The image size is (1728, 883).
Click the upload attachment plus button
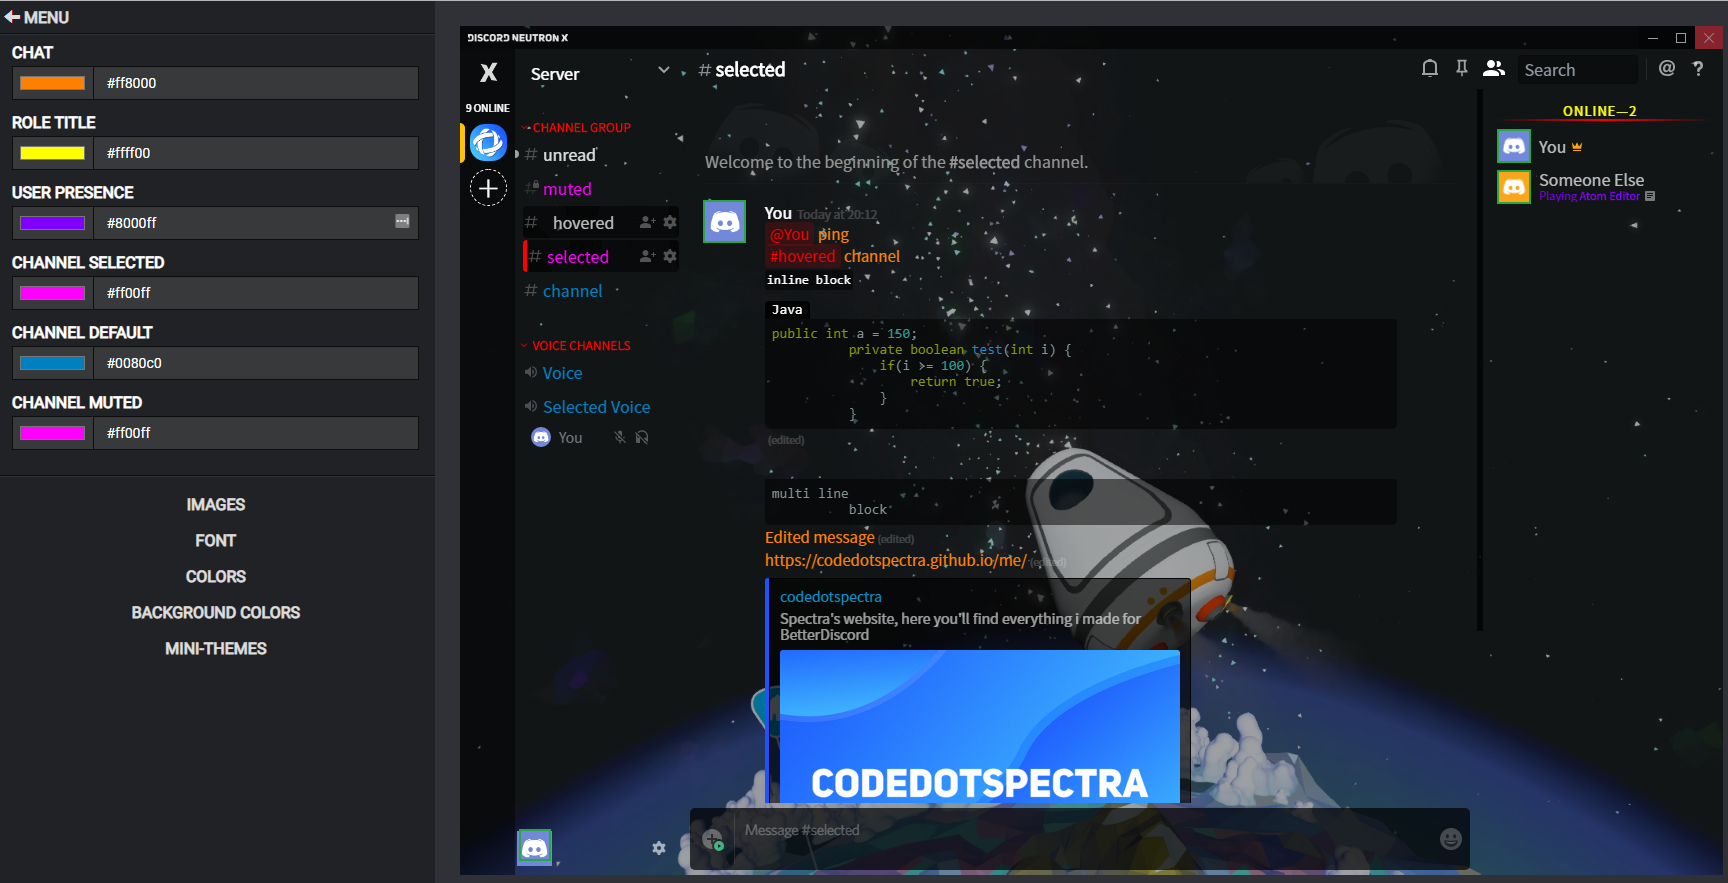(x=712, y=839)
